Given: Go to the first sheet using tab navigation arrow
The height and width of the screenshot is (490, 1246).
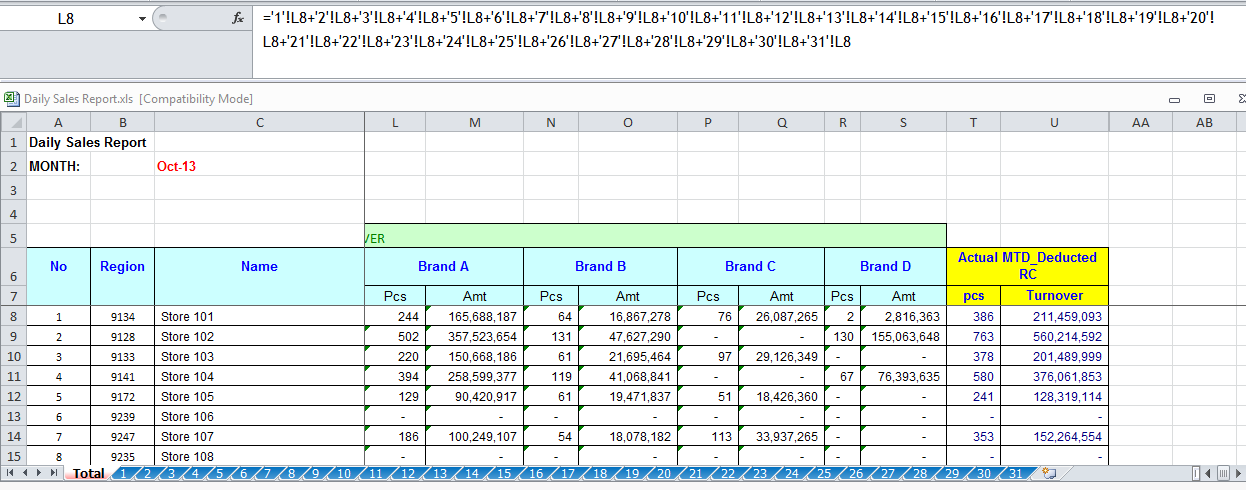Looking at the screenshot, I should pyautogui.click(x=10, y=473).
